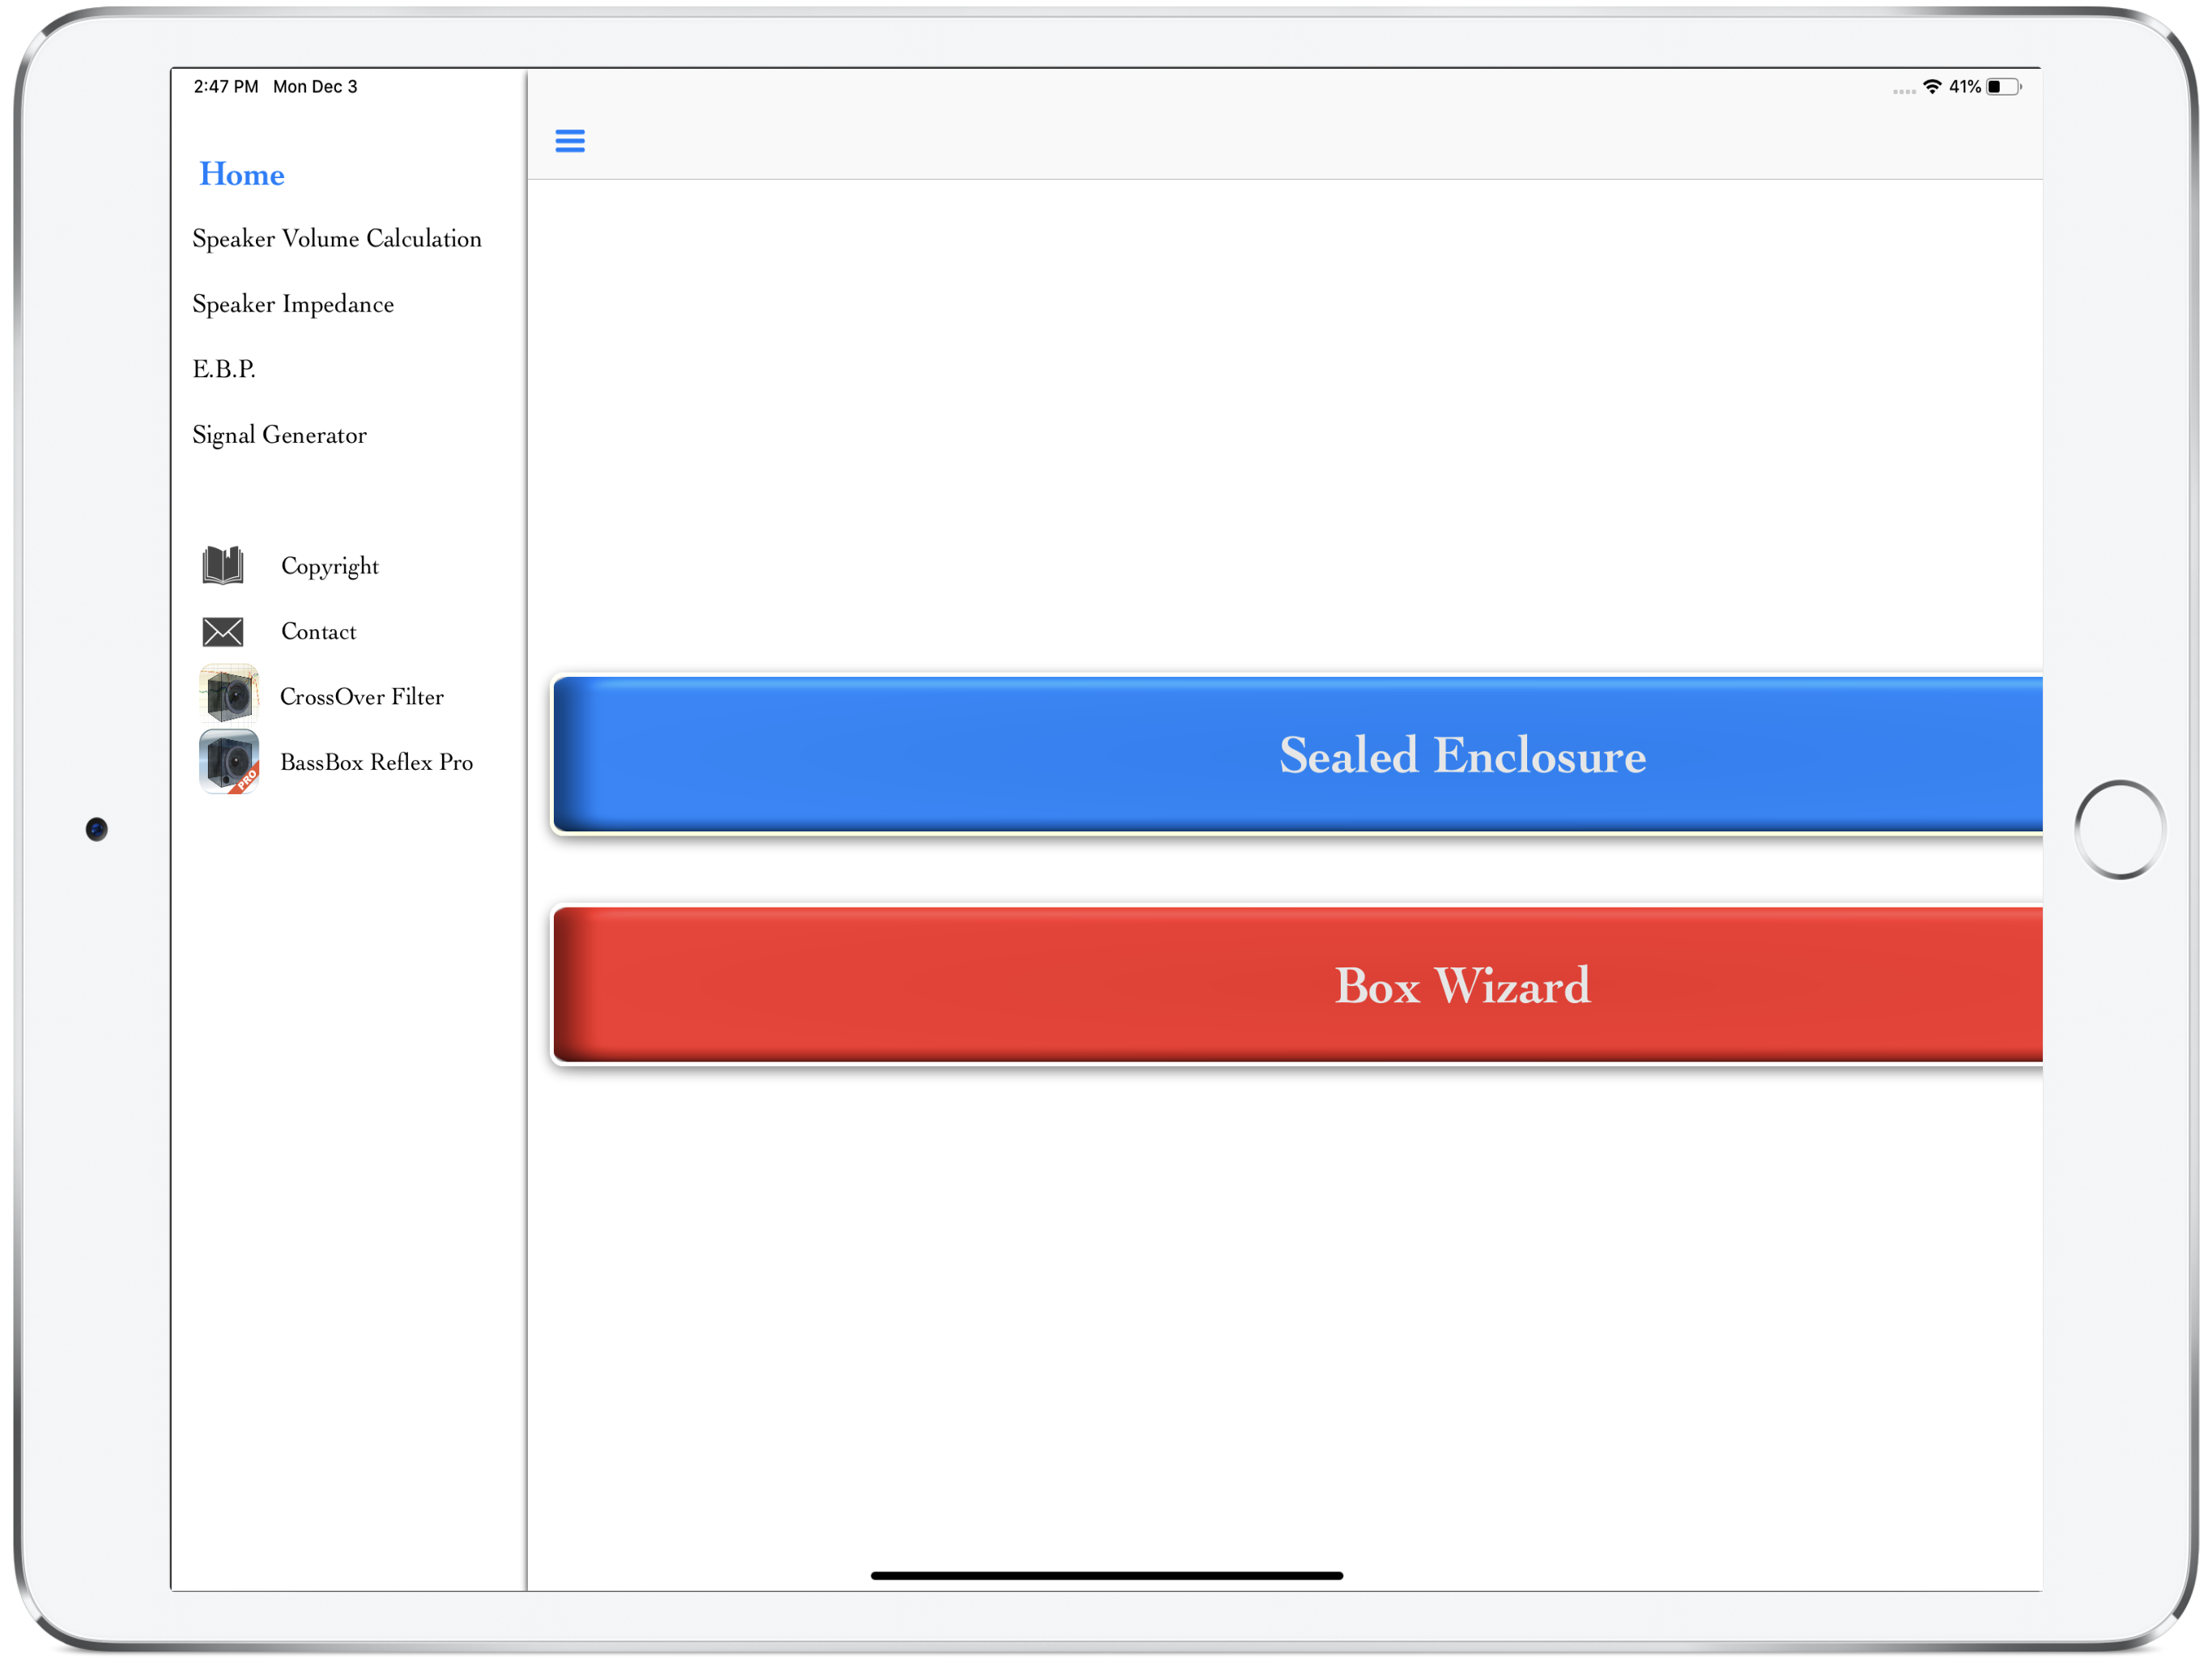This screenshot has width=2212, height=1658.
Task: Select Speaker Impedance menu item
Action: [x=293, y=304]
